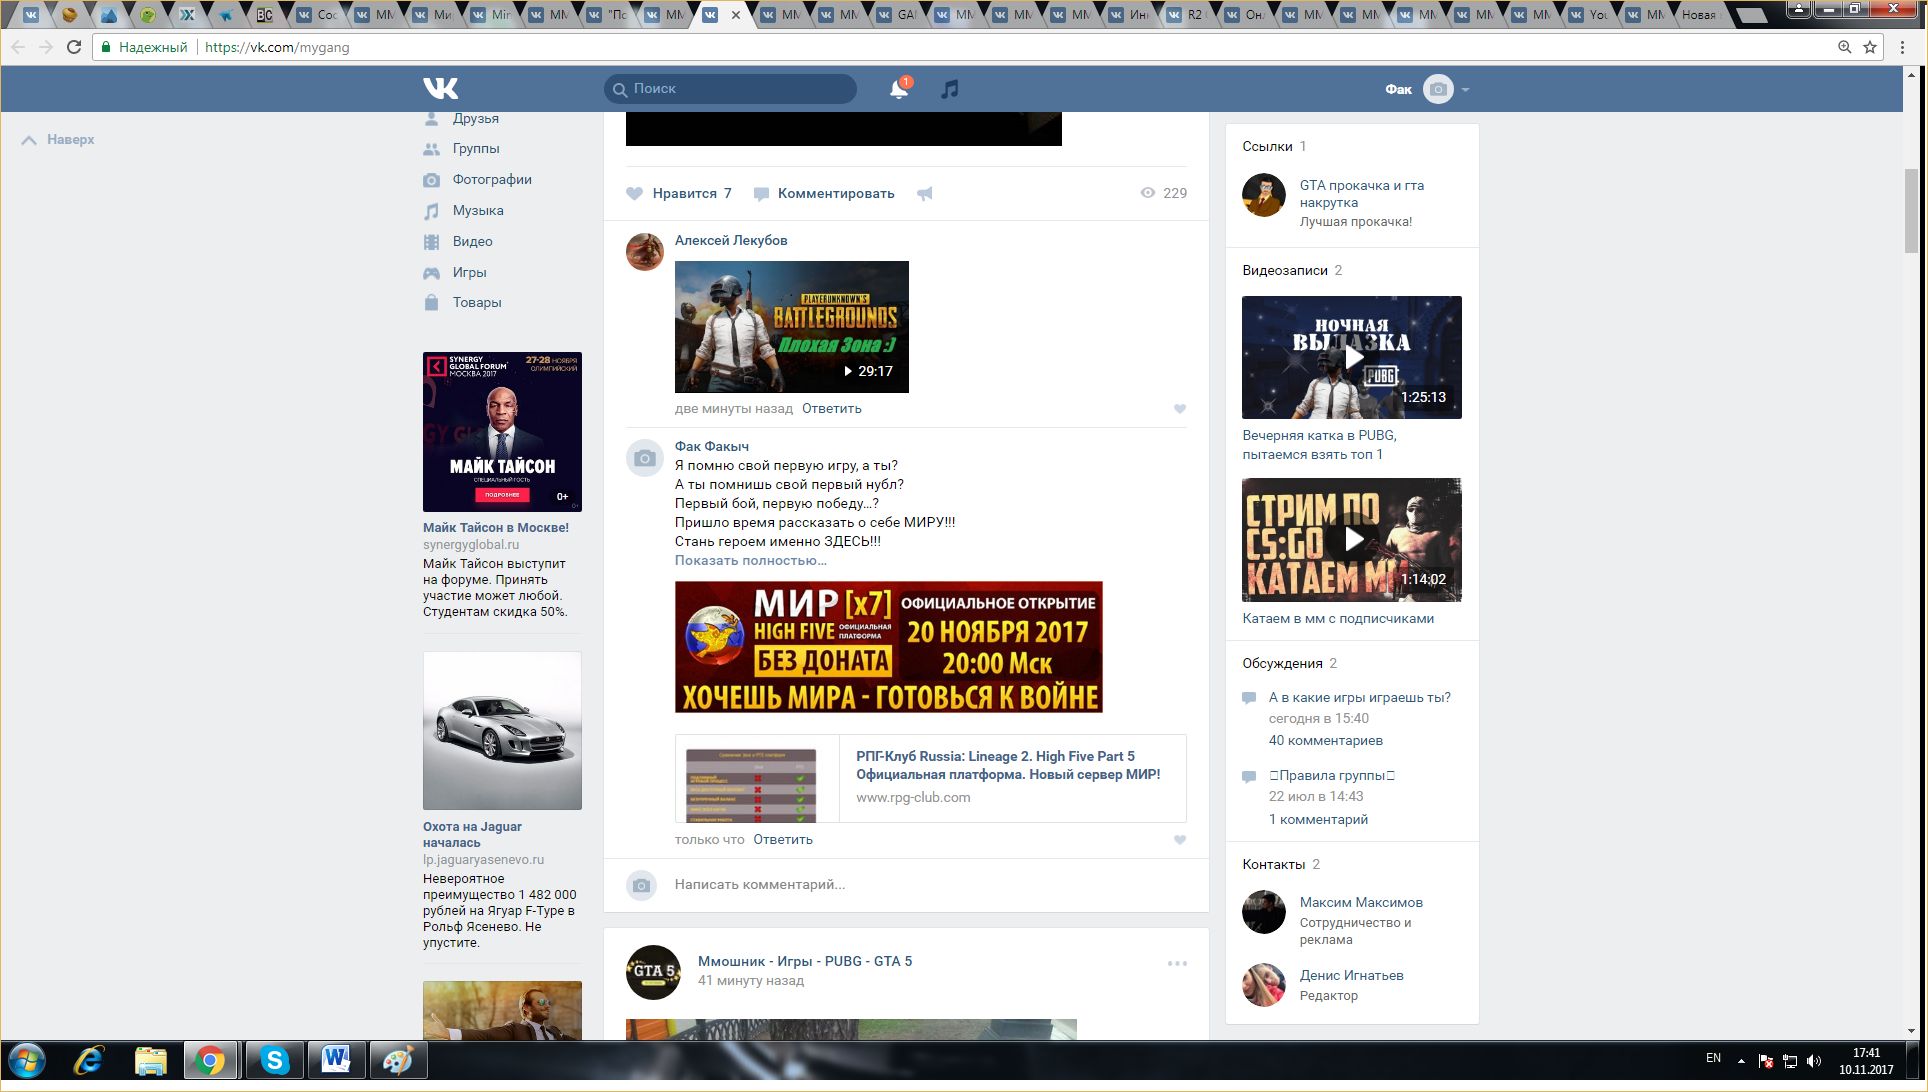Reload the page in Chrome
Image resolution: width=1928 pixels, height=1092 pixels.
click(x=74, y=47)
